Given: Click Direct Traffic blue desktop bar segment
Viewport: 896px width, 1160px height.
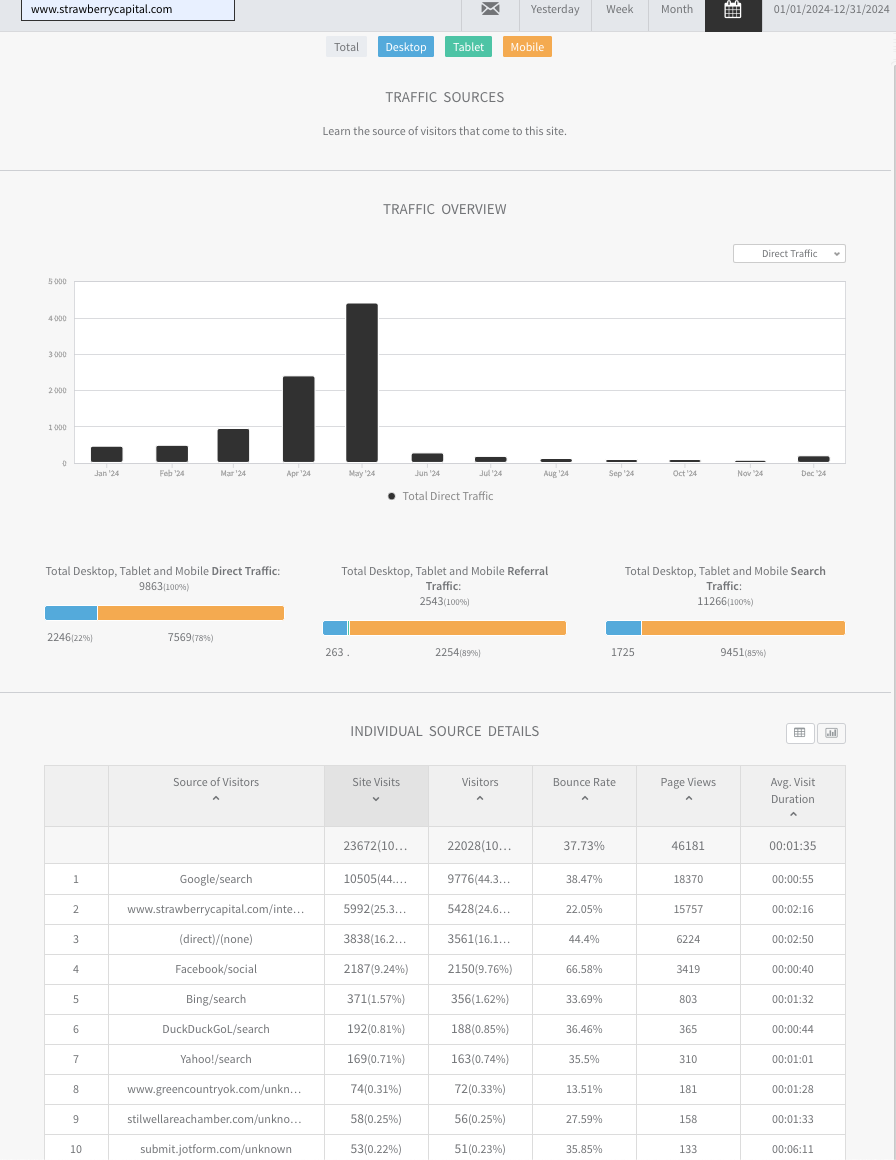Looking at the screenshot, I should (x=71, y=613).
